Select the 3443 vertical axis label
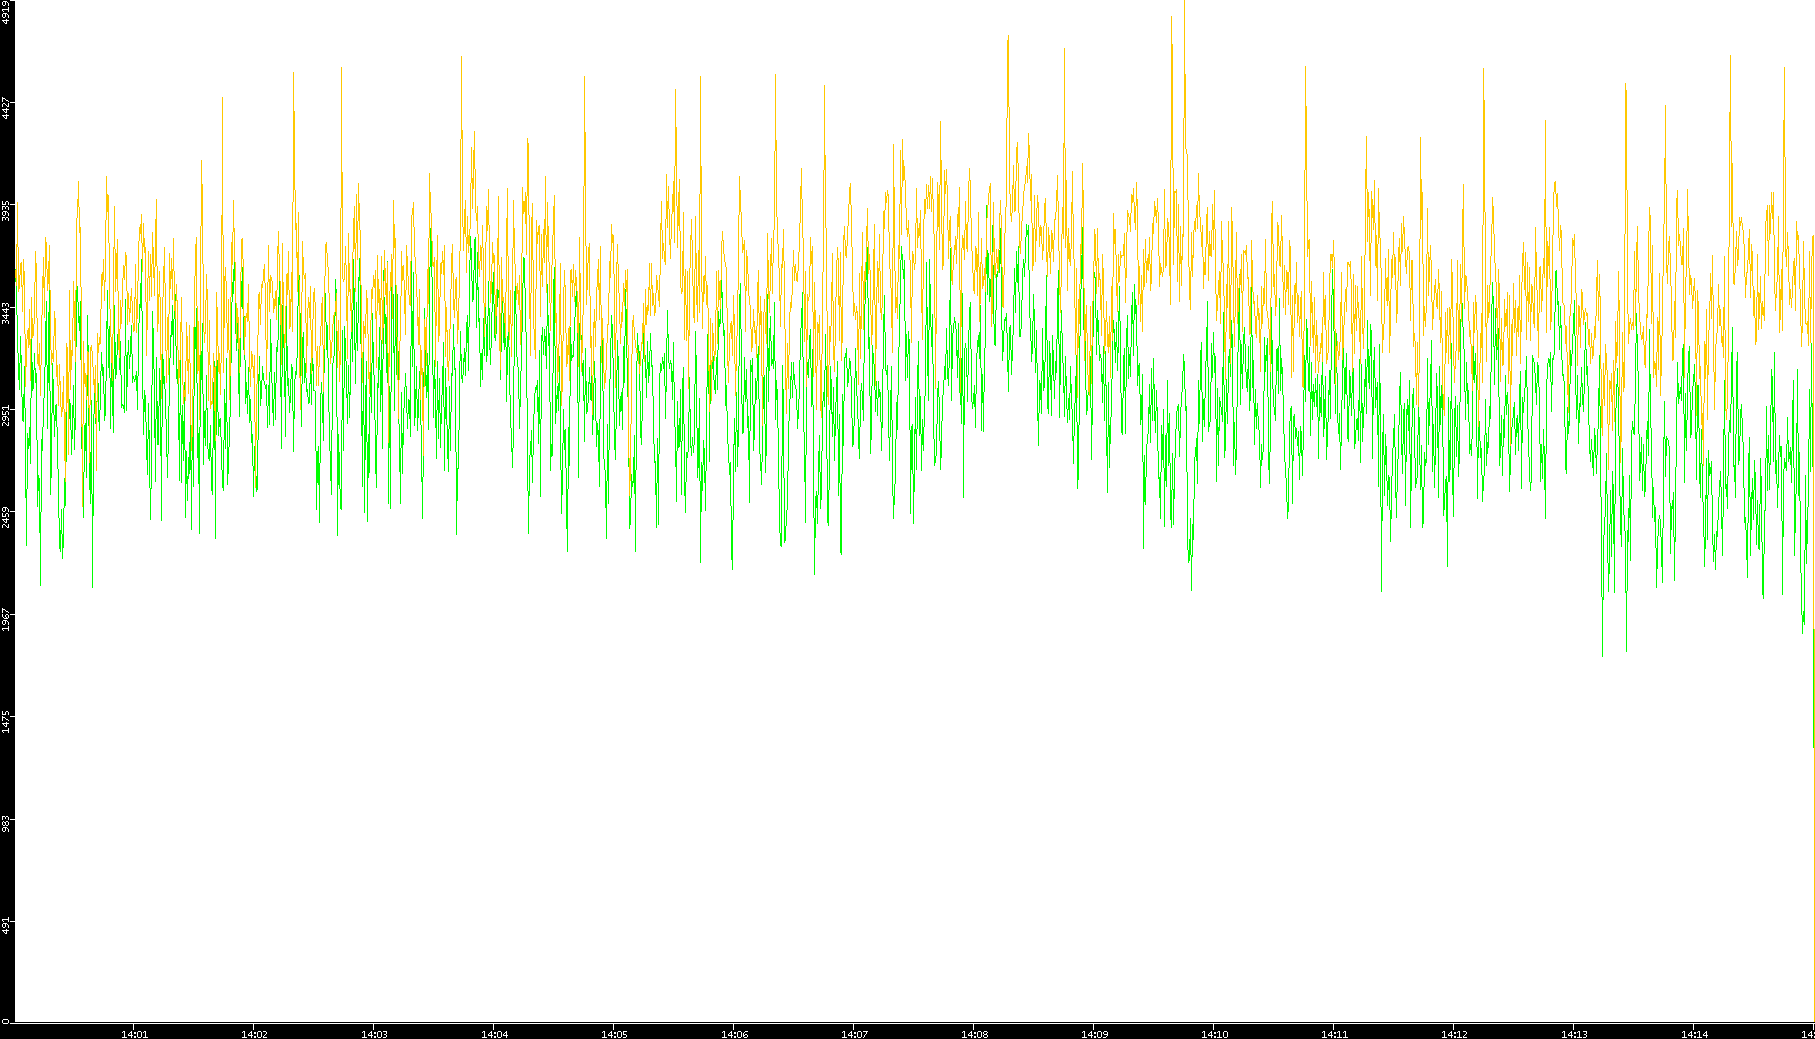Viewport: 1815px width, 1039px height. pos(6,313)
